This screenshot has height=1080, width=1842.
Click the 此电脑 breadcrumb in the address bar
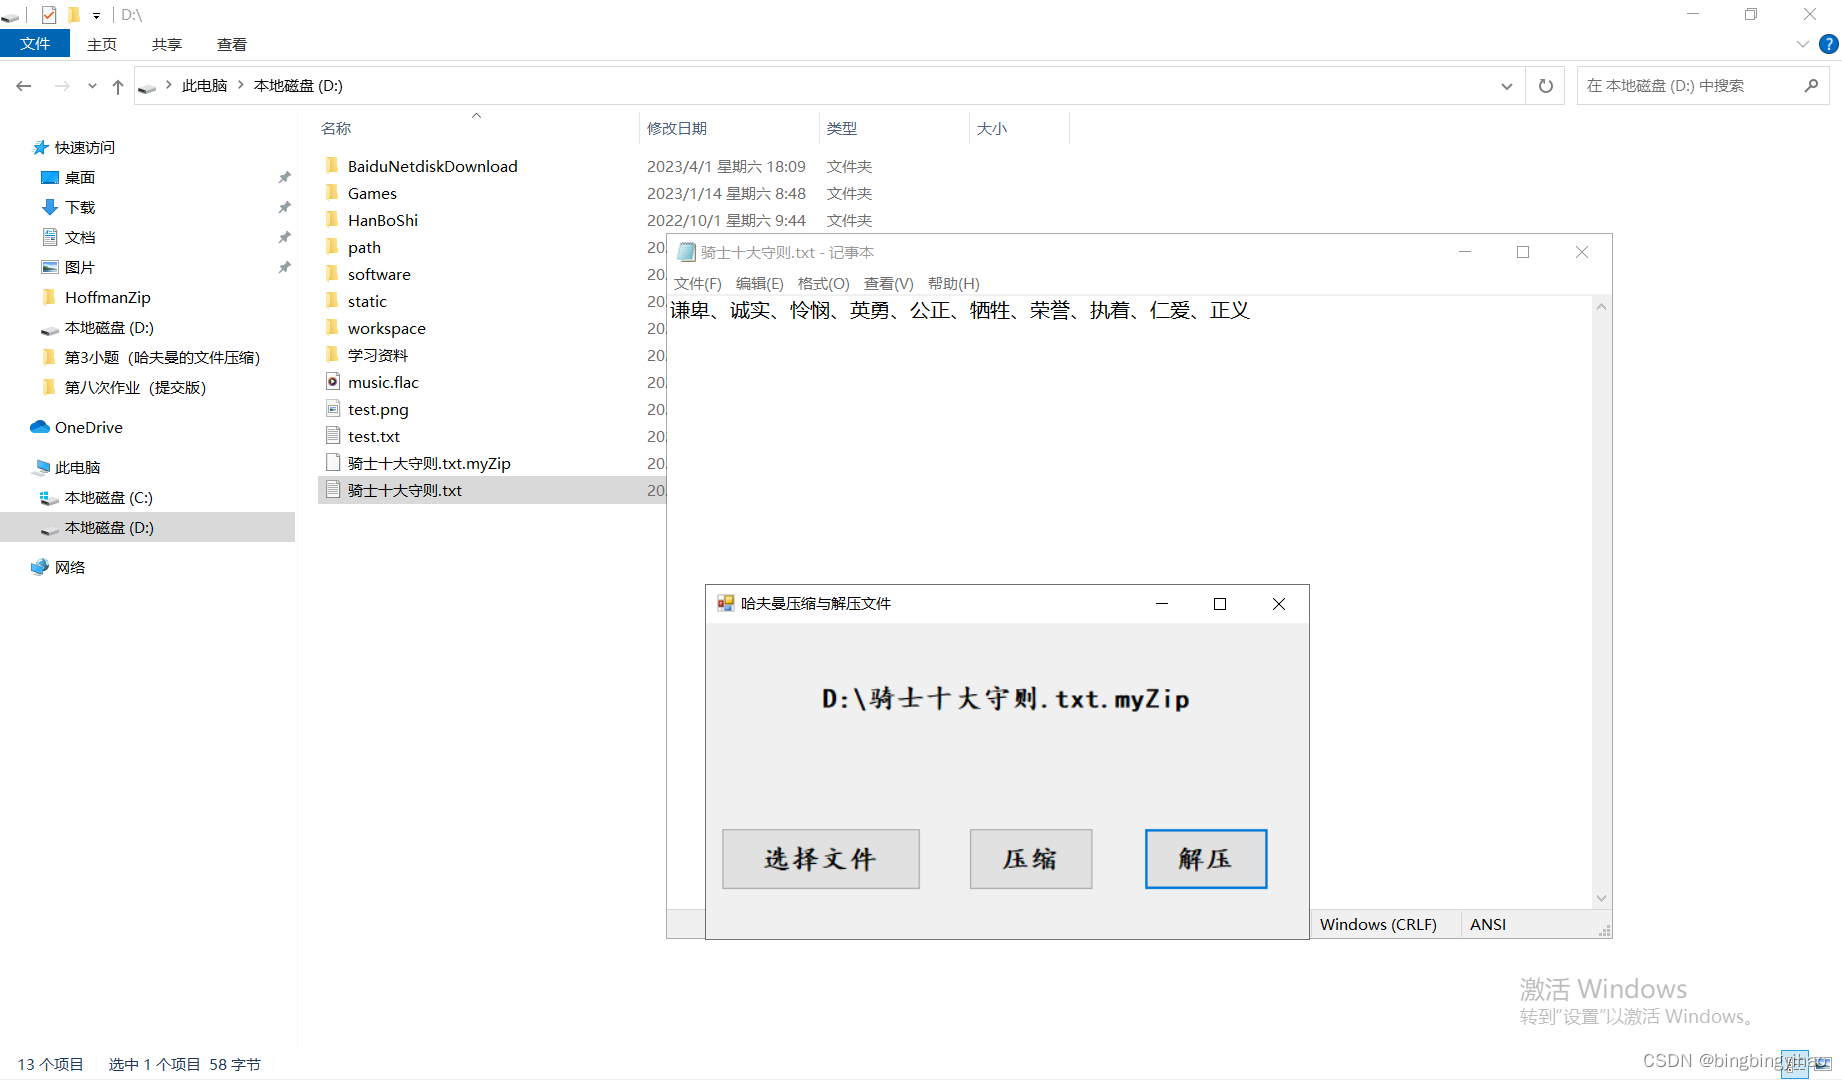[x=204, y=86]
